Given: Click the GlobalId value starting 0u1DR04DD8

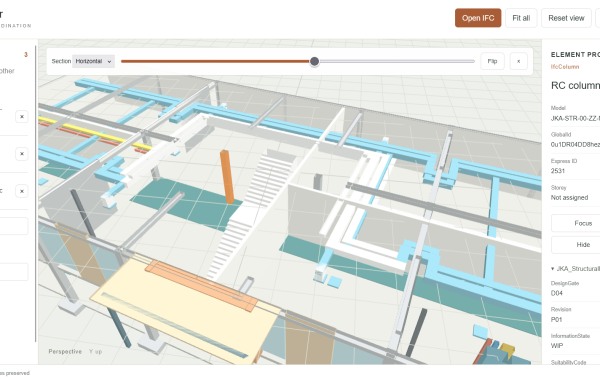Looking at the screenshot, I should tap(575, 144).
